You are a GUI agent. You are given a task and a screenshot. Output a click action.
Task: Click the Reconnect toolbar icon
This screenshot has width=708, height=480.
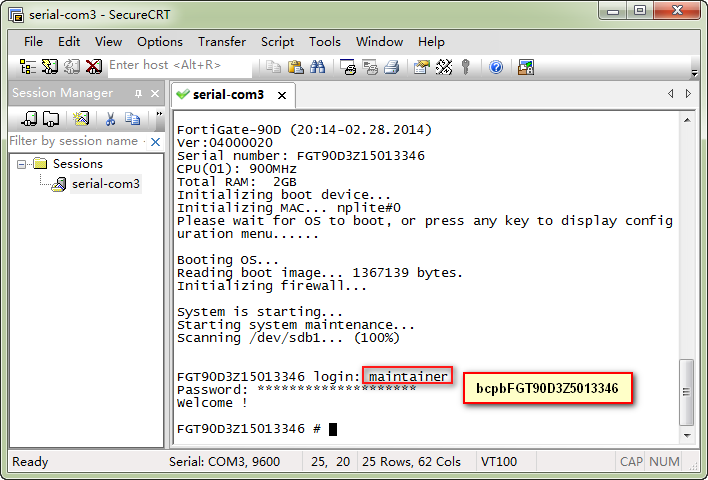71,67
